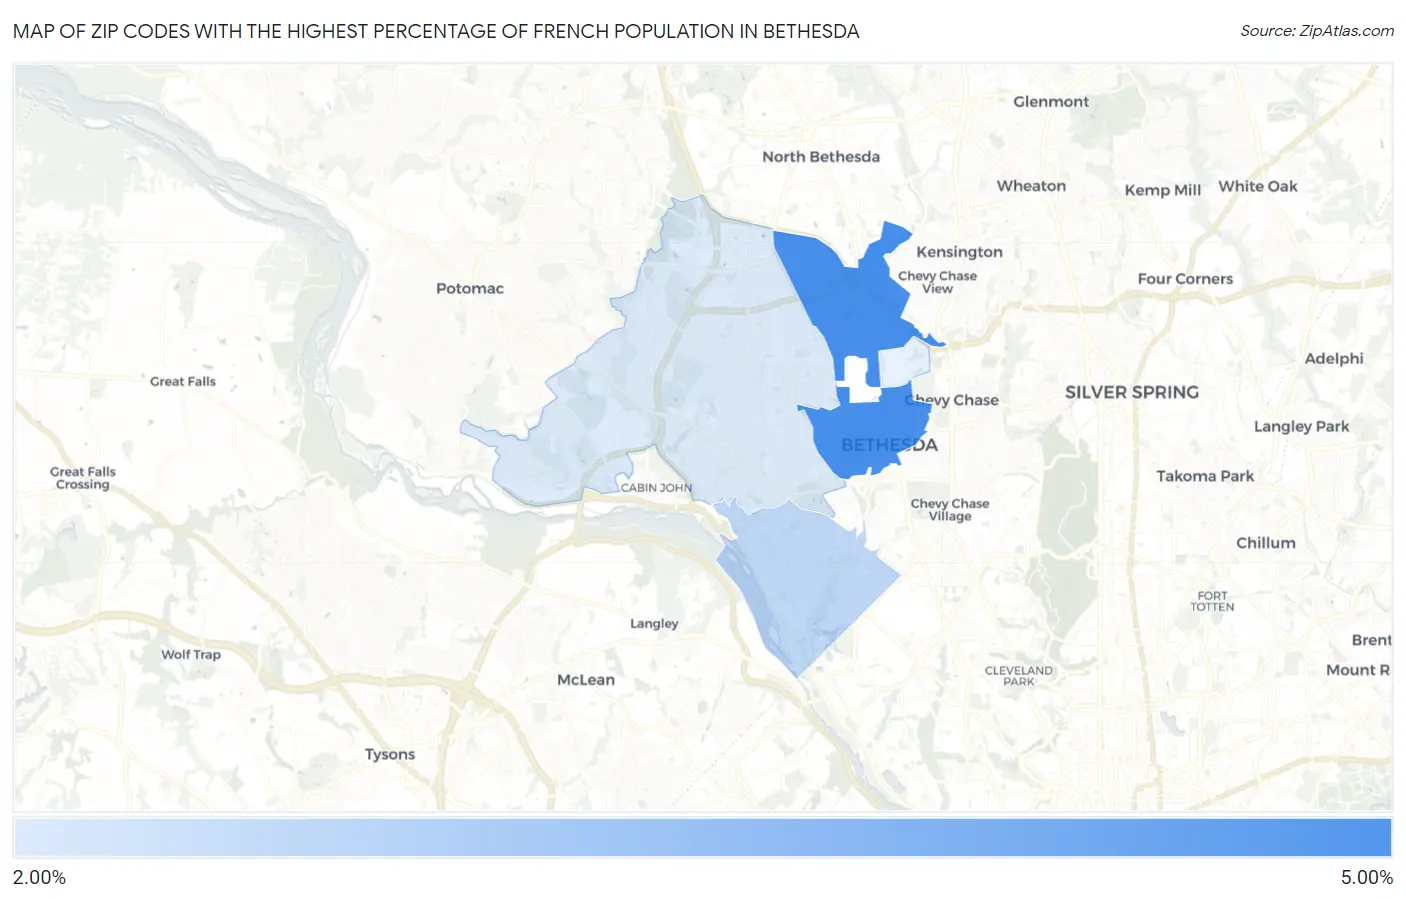The width and height of the screenshot is (1406, 899).
Task: Click the Chevy Chase View label
Action: (x=937, y=282)
